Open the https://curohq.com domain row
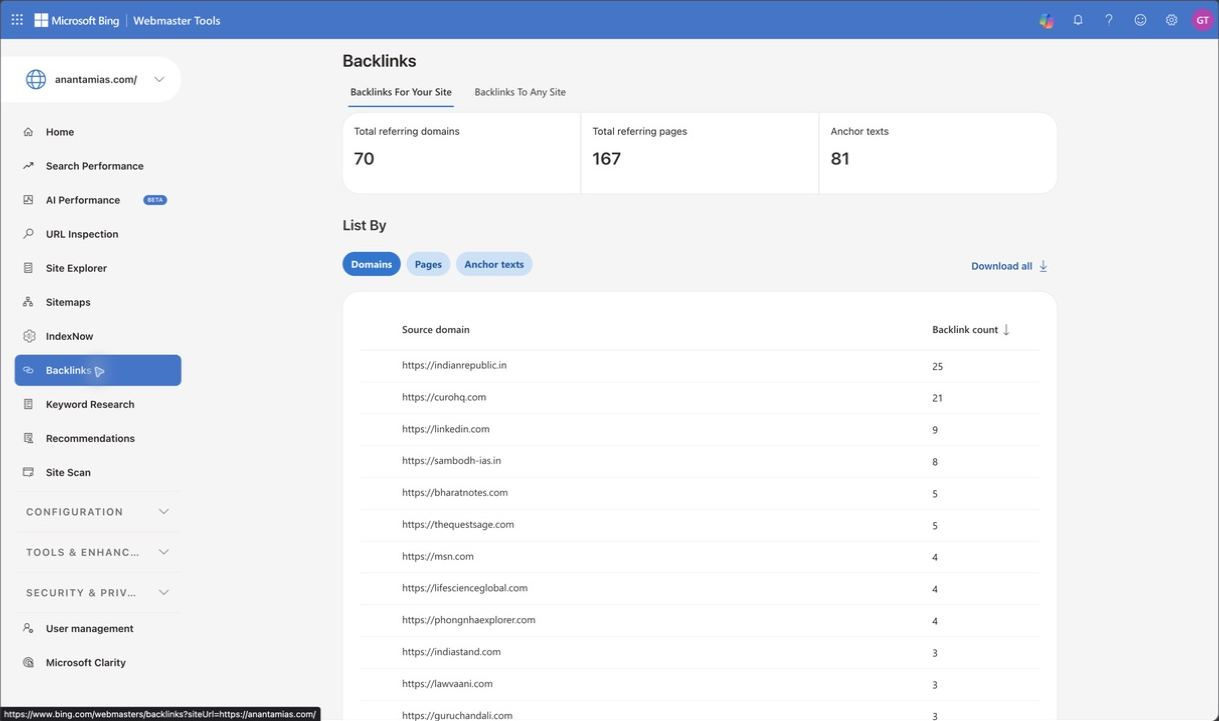Screen dimensions: 1219x721 [x=700, y=398]
